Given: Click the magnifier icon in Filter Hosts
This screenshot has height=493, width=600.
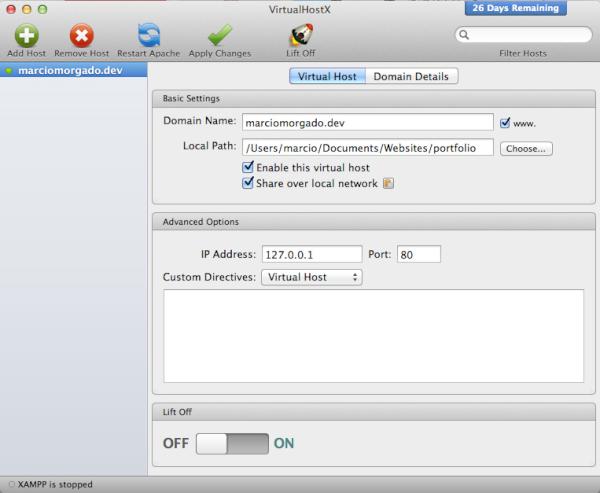Looking at the screenshot, I should pos(464,35).
